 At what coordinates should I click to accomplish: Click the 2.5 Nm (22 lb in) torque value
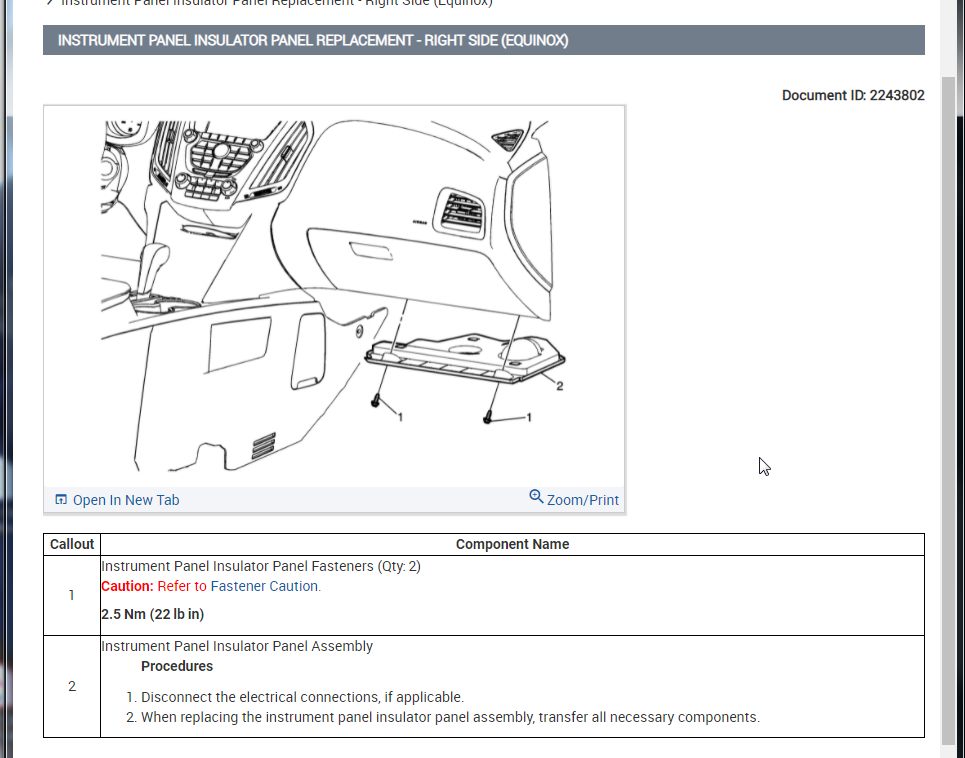[x=153, y=614]
